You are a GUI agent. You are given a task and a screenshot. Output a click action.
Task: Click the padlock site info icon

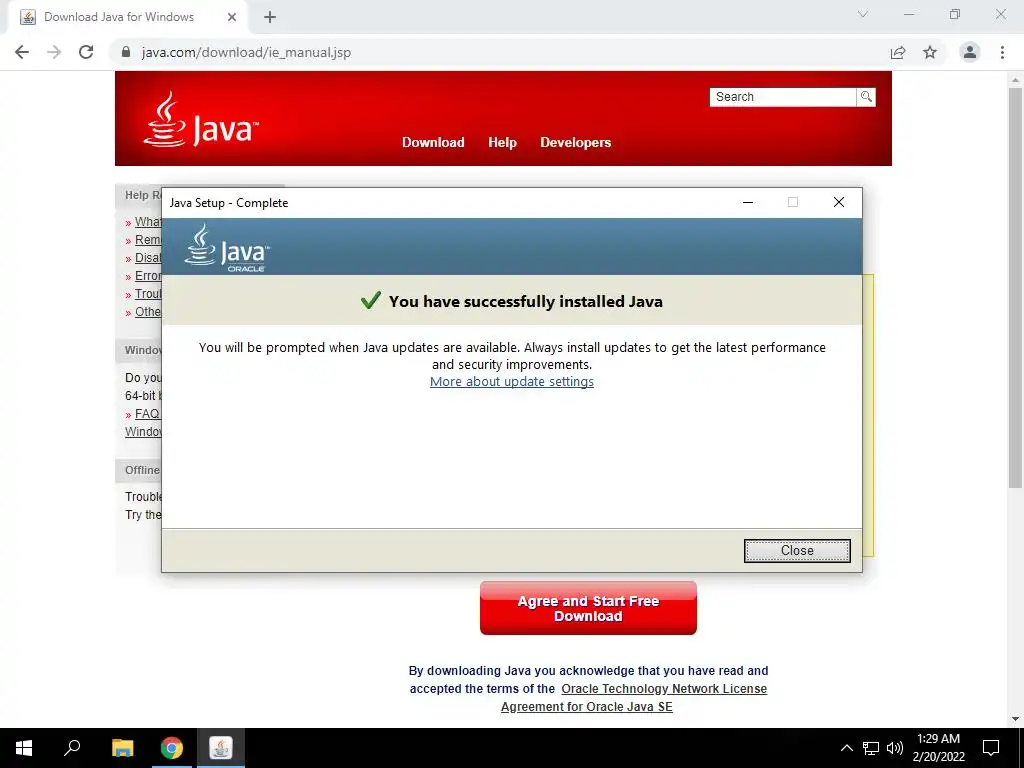point(126,52)
